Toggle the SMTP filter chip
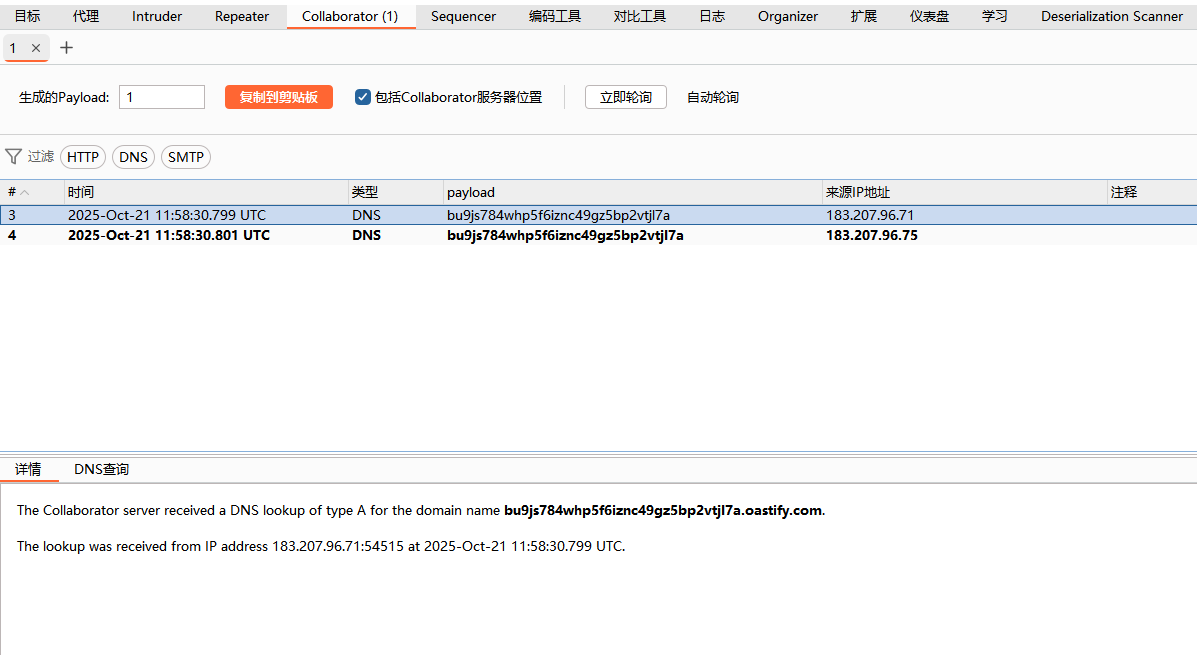Viewport: 1197px width, 655px height. (186, 157)
